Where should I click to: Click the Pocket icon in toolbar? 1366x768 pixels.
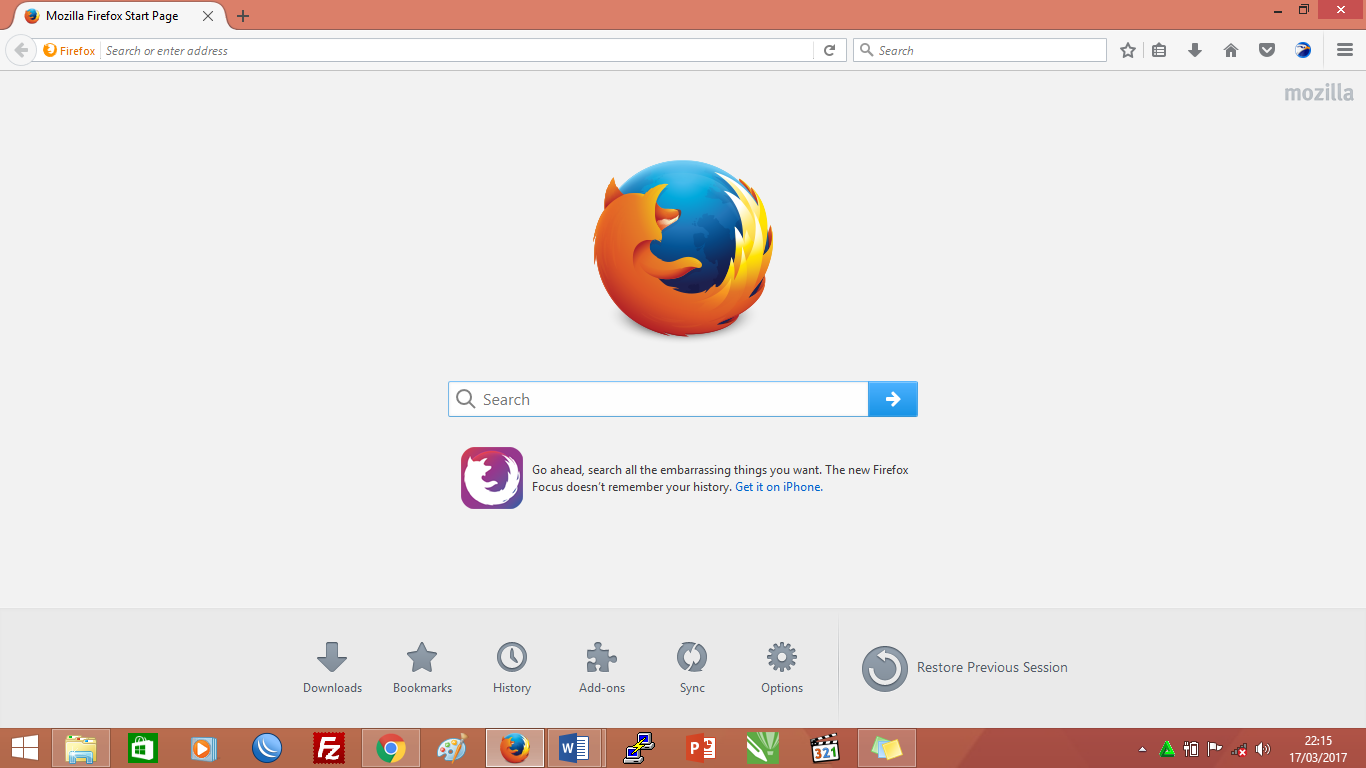pyautogui.click(x=1267, y=50)
